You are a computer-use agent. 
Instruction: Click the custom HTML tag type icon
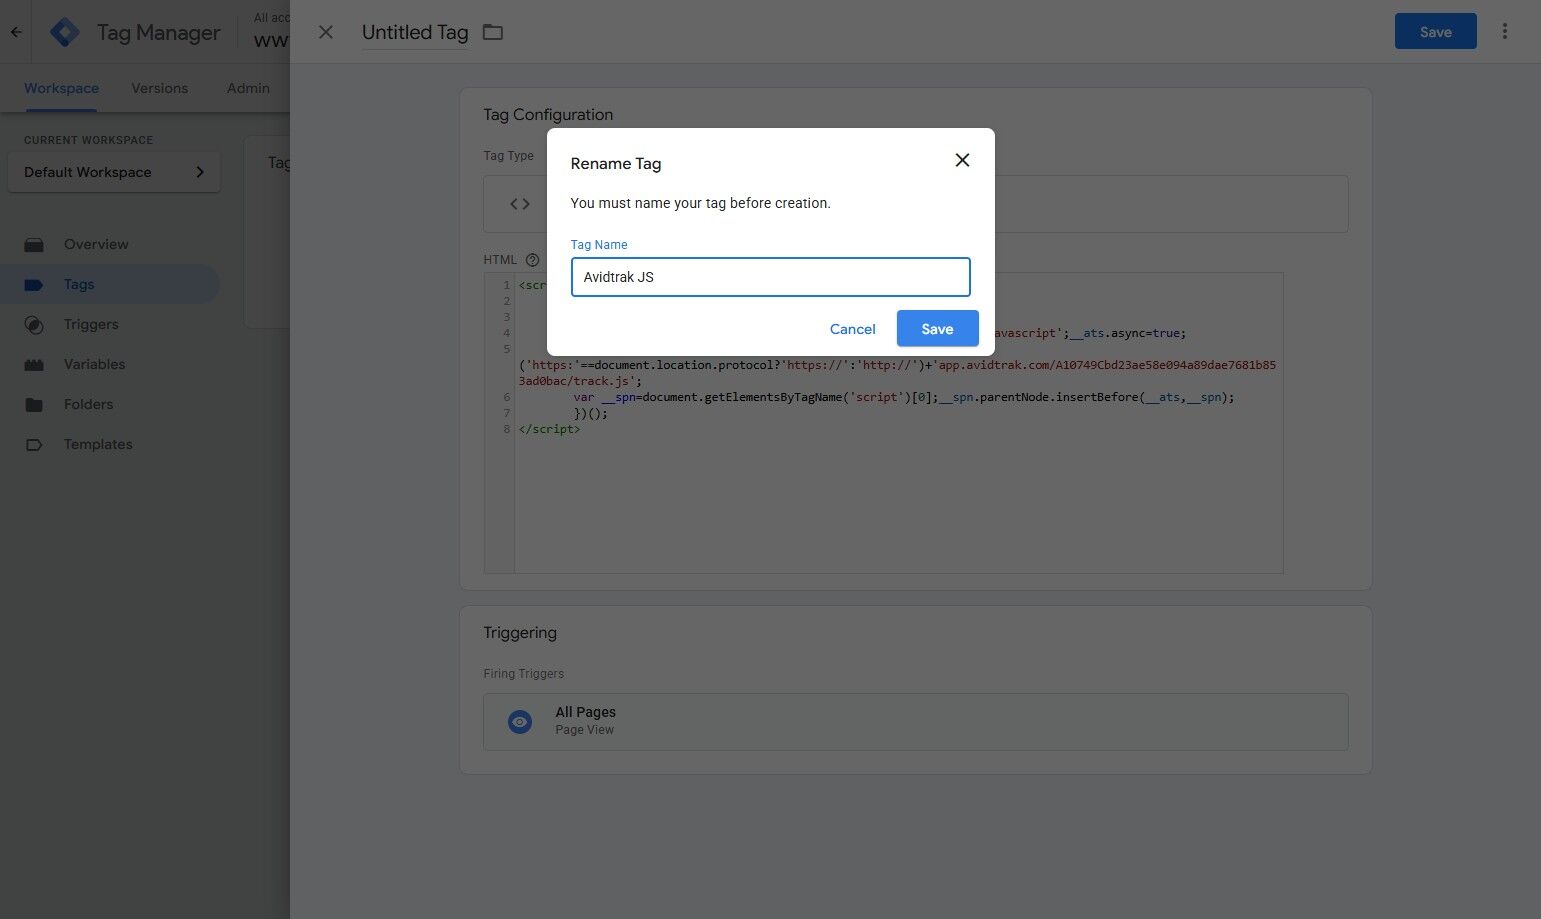[520, 204]
